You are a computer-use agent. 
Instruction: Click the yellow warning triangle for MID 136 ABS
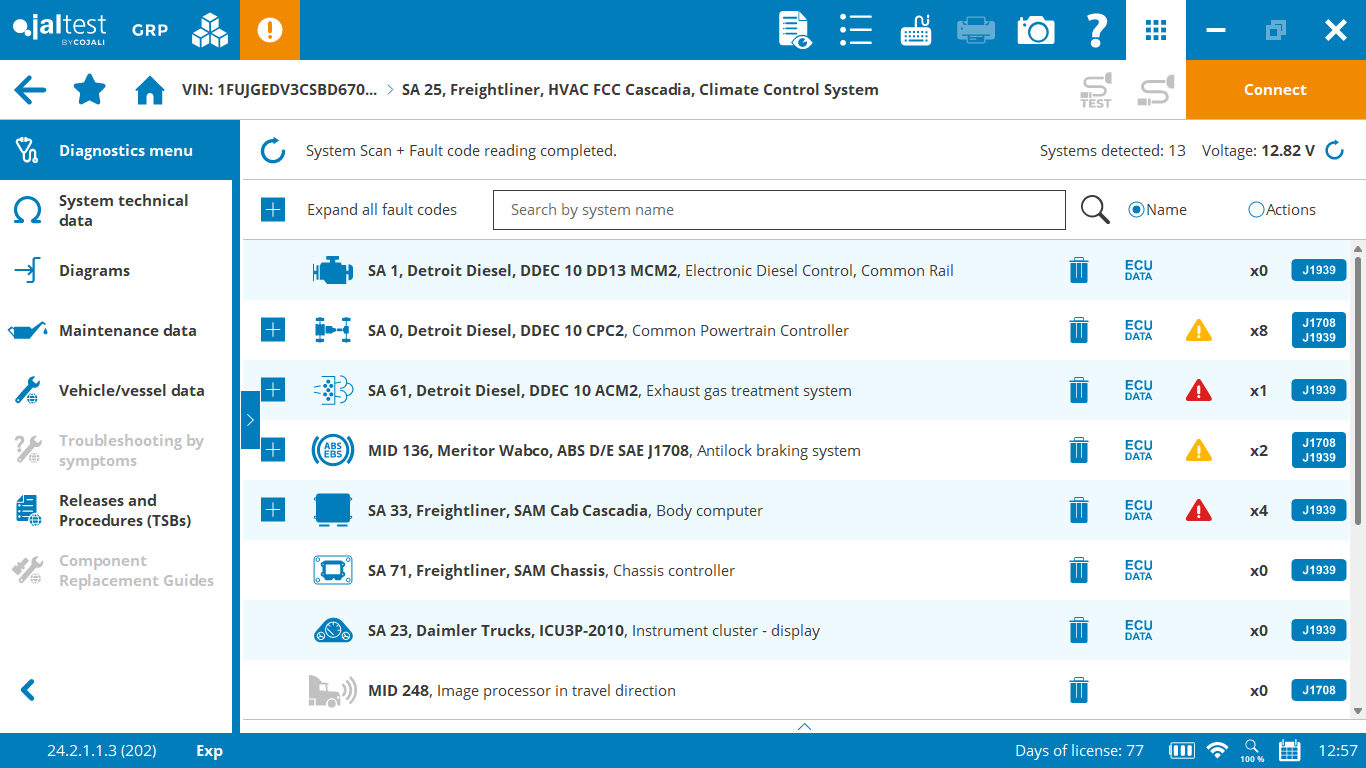[1198, 451]
